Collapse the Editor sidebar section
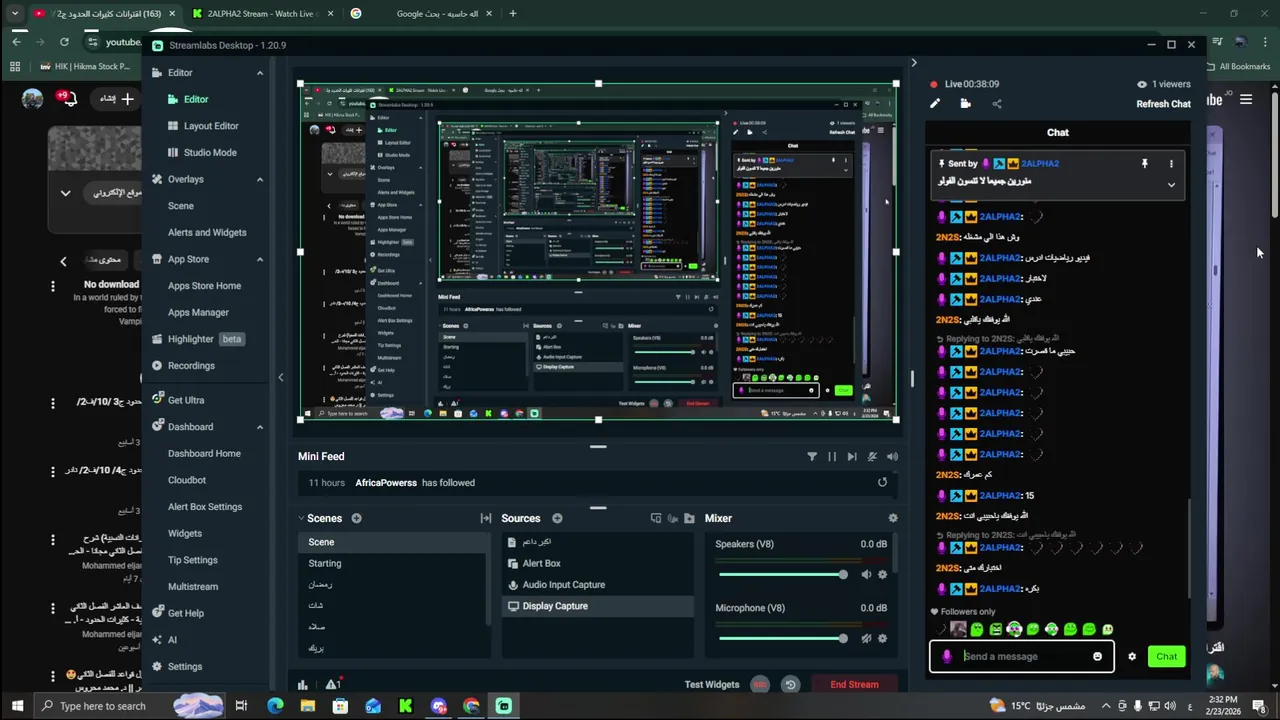The image size is (1280, 720). [260, 73]
